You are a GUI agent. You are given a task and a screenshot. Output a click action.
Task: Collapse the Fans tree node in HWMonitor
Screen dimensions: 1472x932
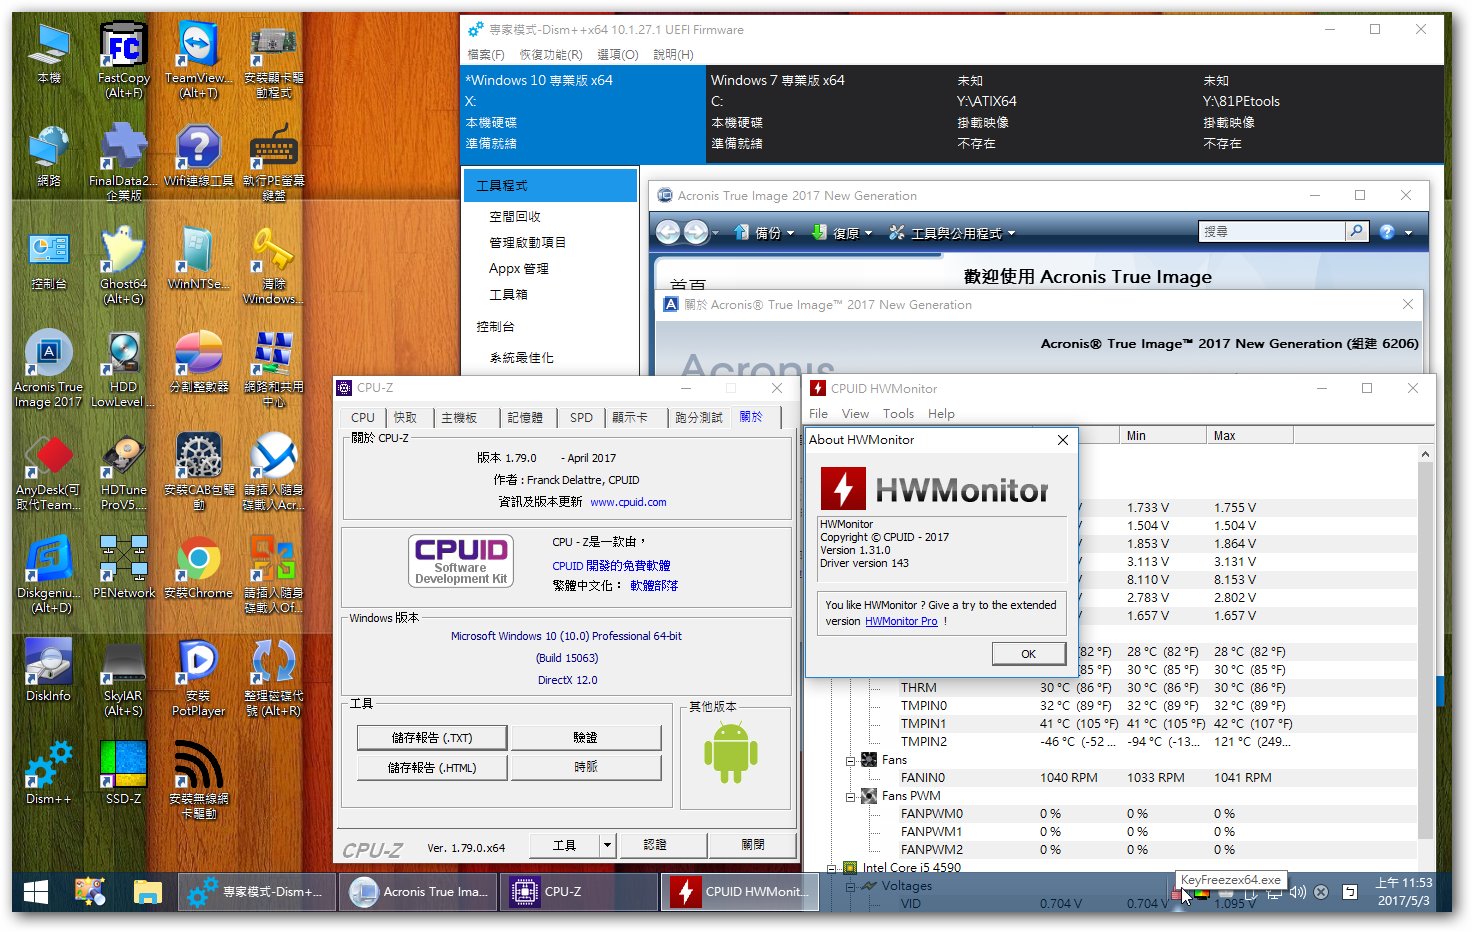(x=851, y=760)
